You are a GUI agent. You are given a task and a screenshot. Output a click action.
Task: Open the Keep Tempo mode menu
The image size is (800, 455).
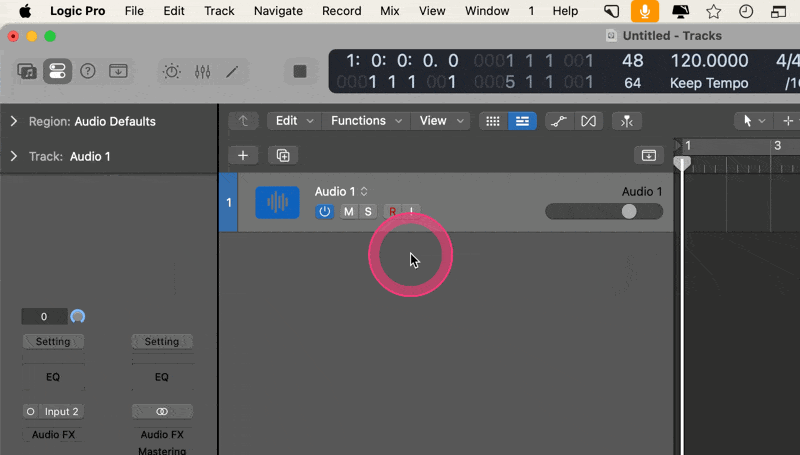tap(709, 83)
